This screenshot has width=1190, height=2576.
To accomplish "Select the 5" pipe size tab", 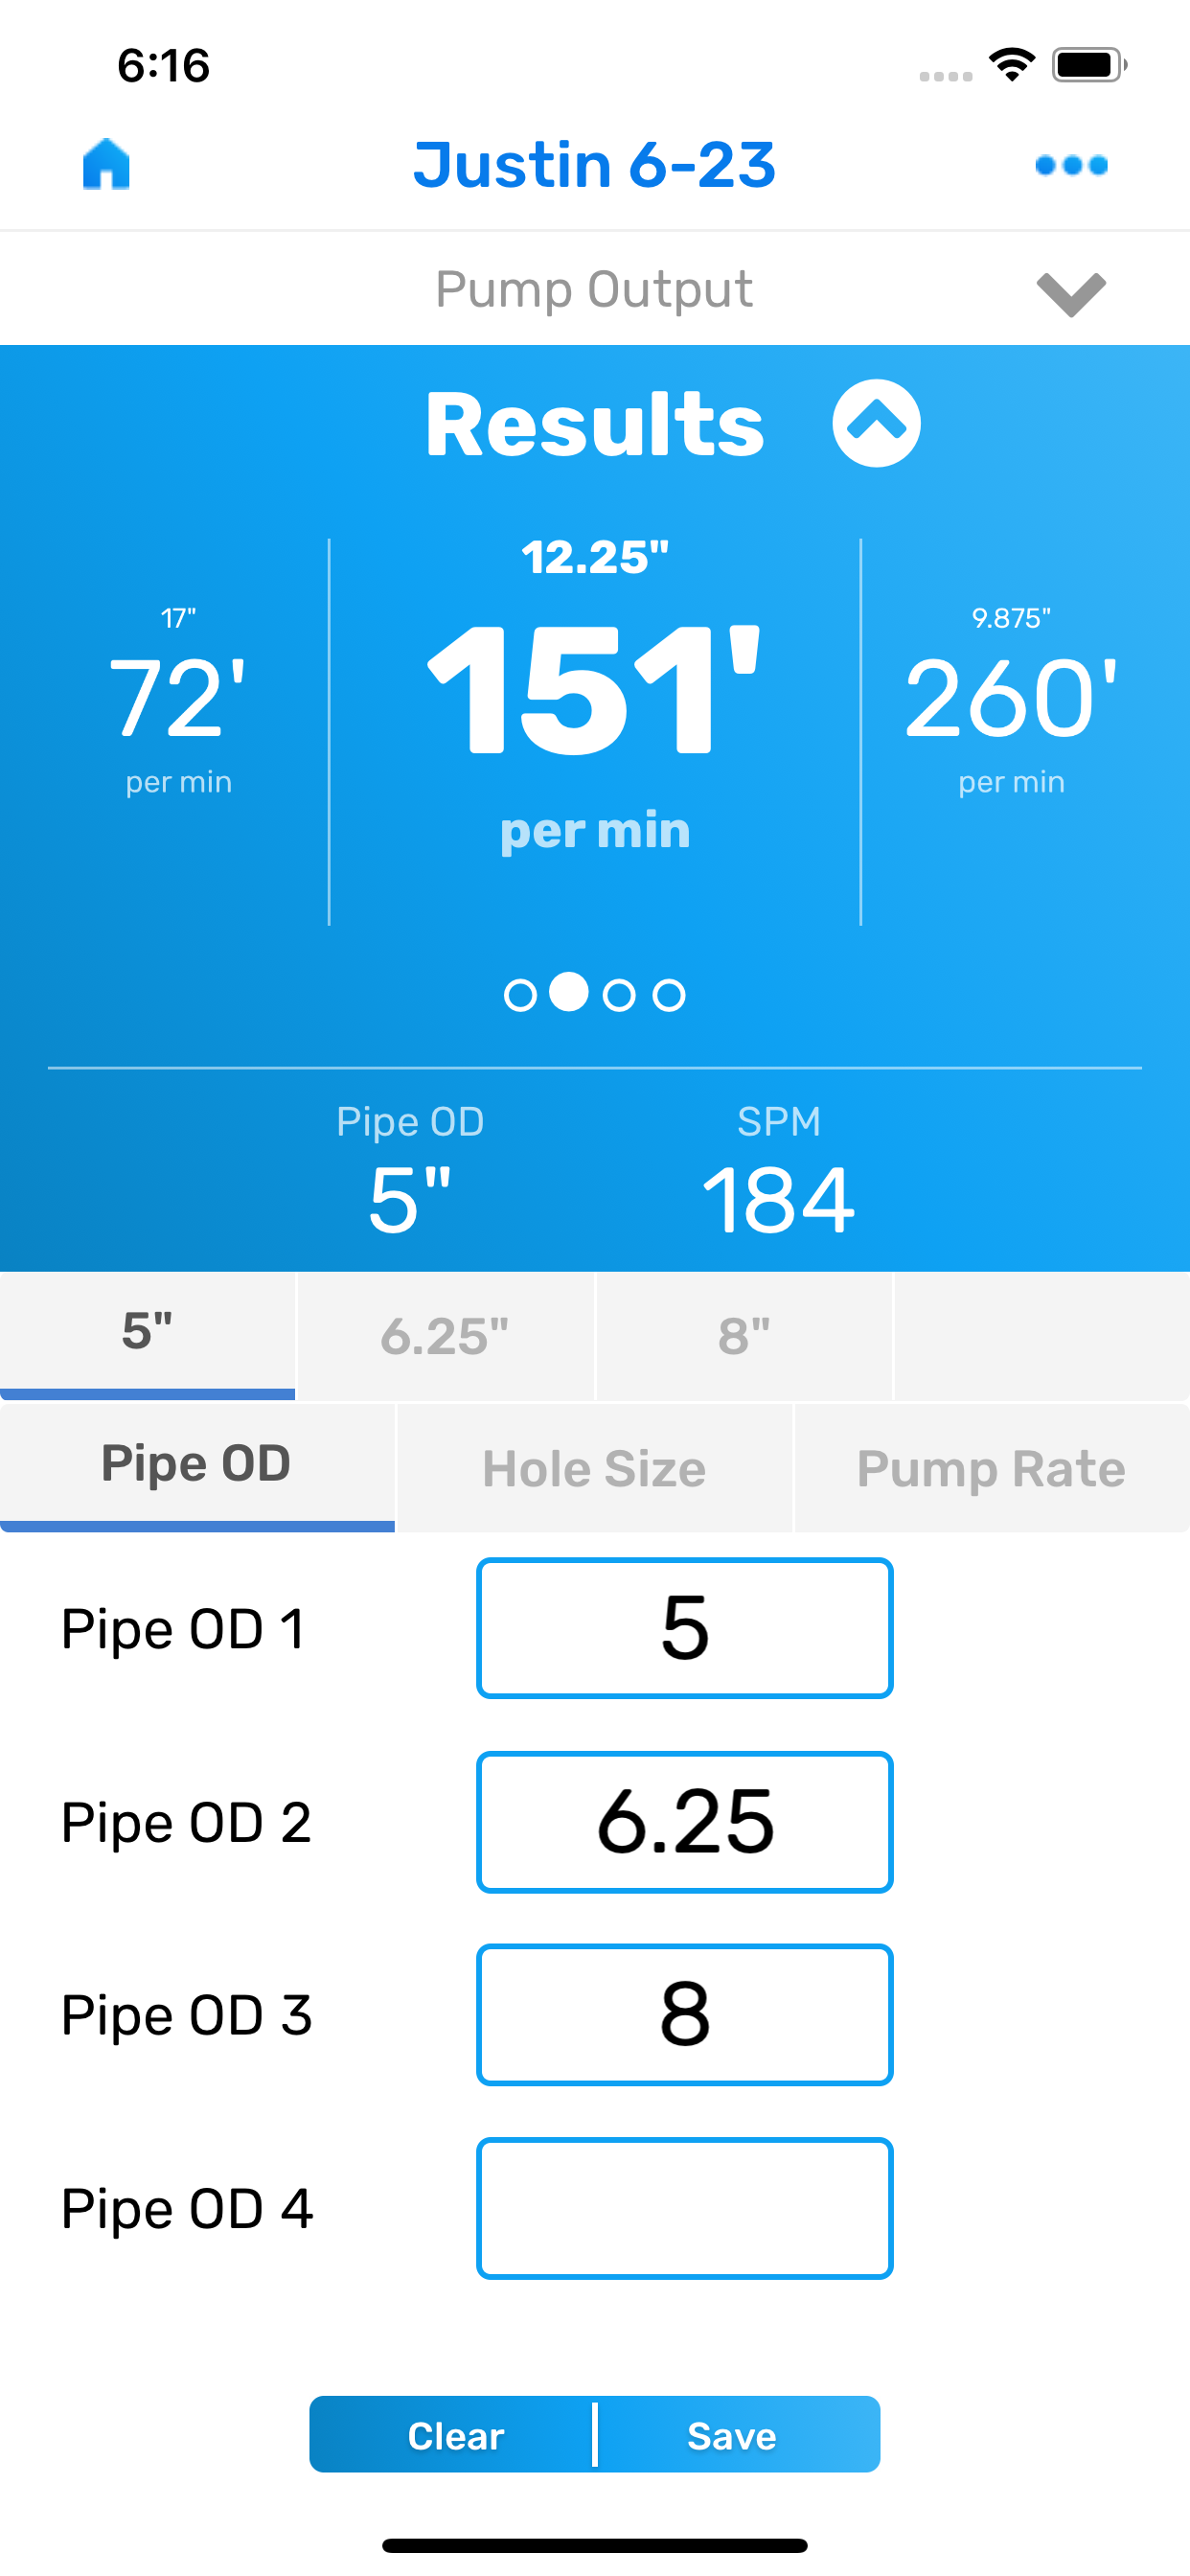I will click(x=148, y=1334).
